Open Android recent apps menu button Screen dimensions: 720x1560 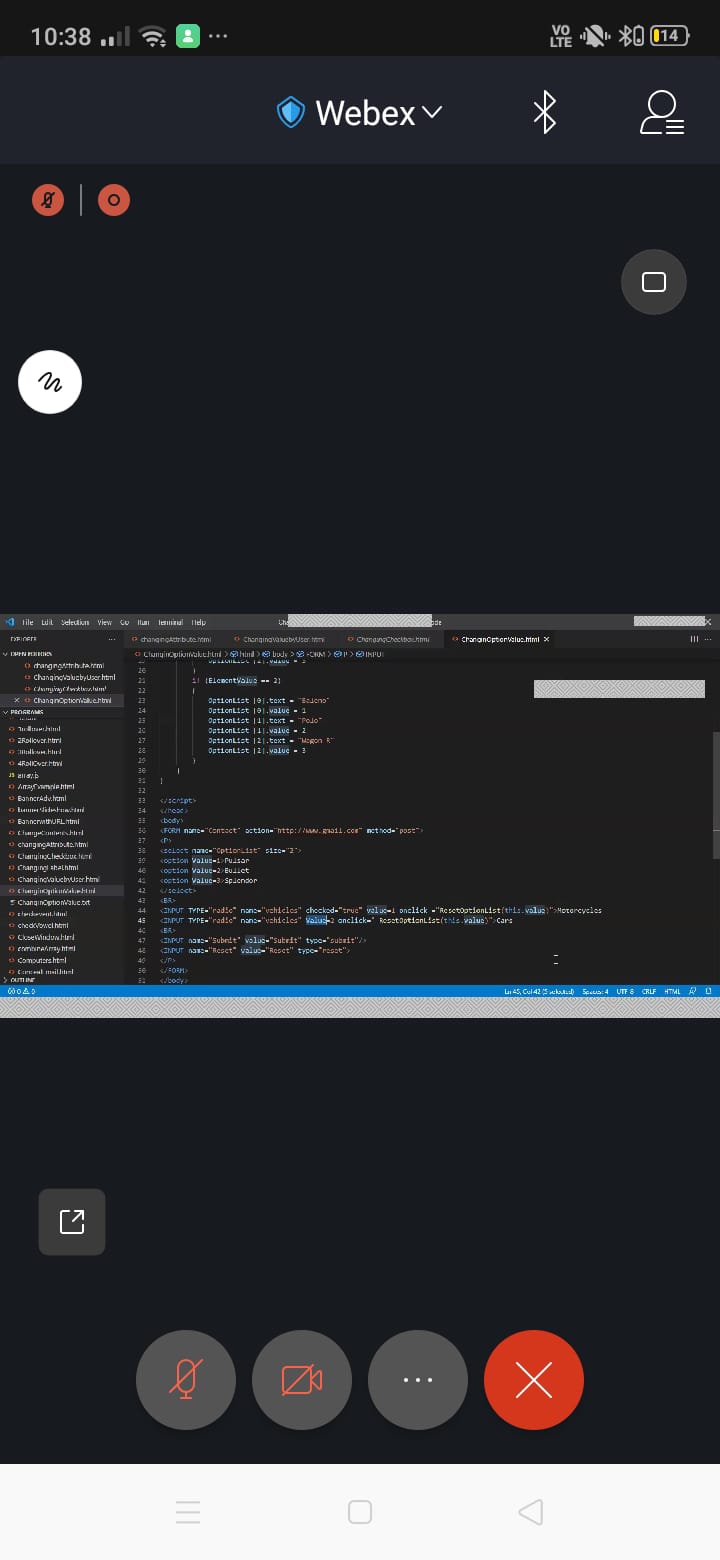point(188,1512)
